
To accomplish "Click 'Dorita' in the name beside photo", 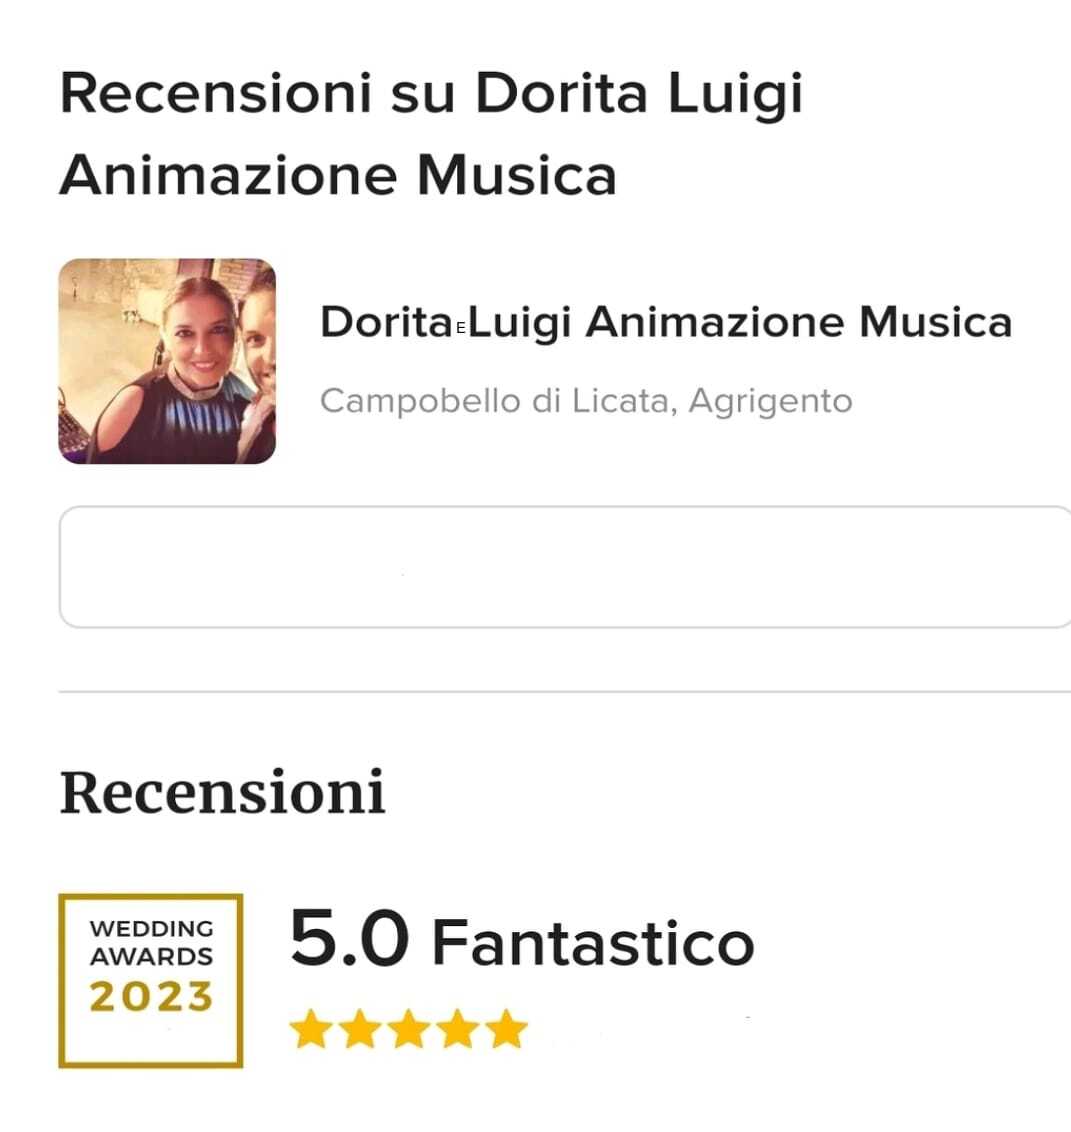I will pos(386,323).
